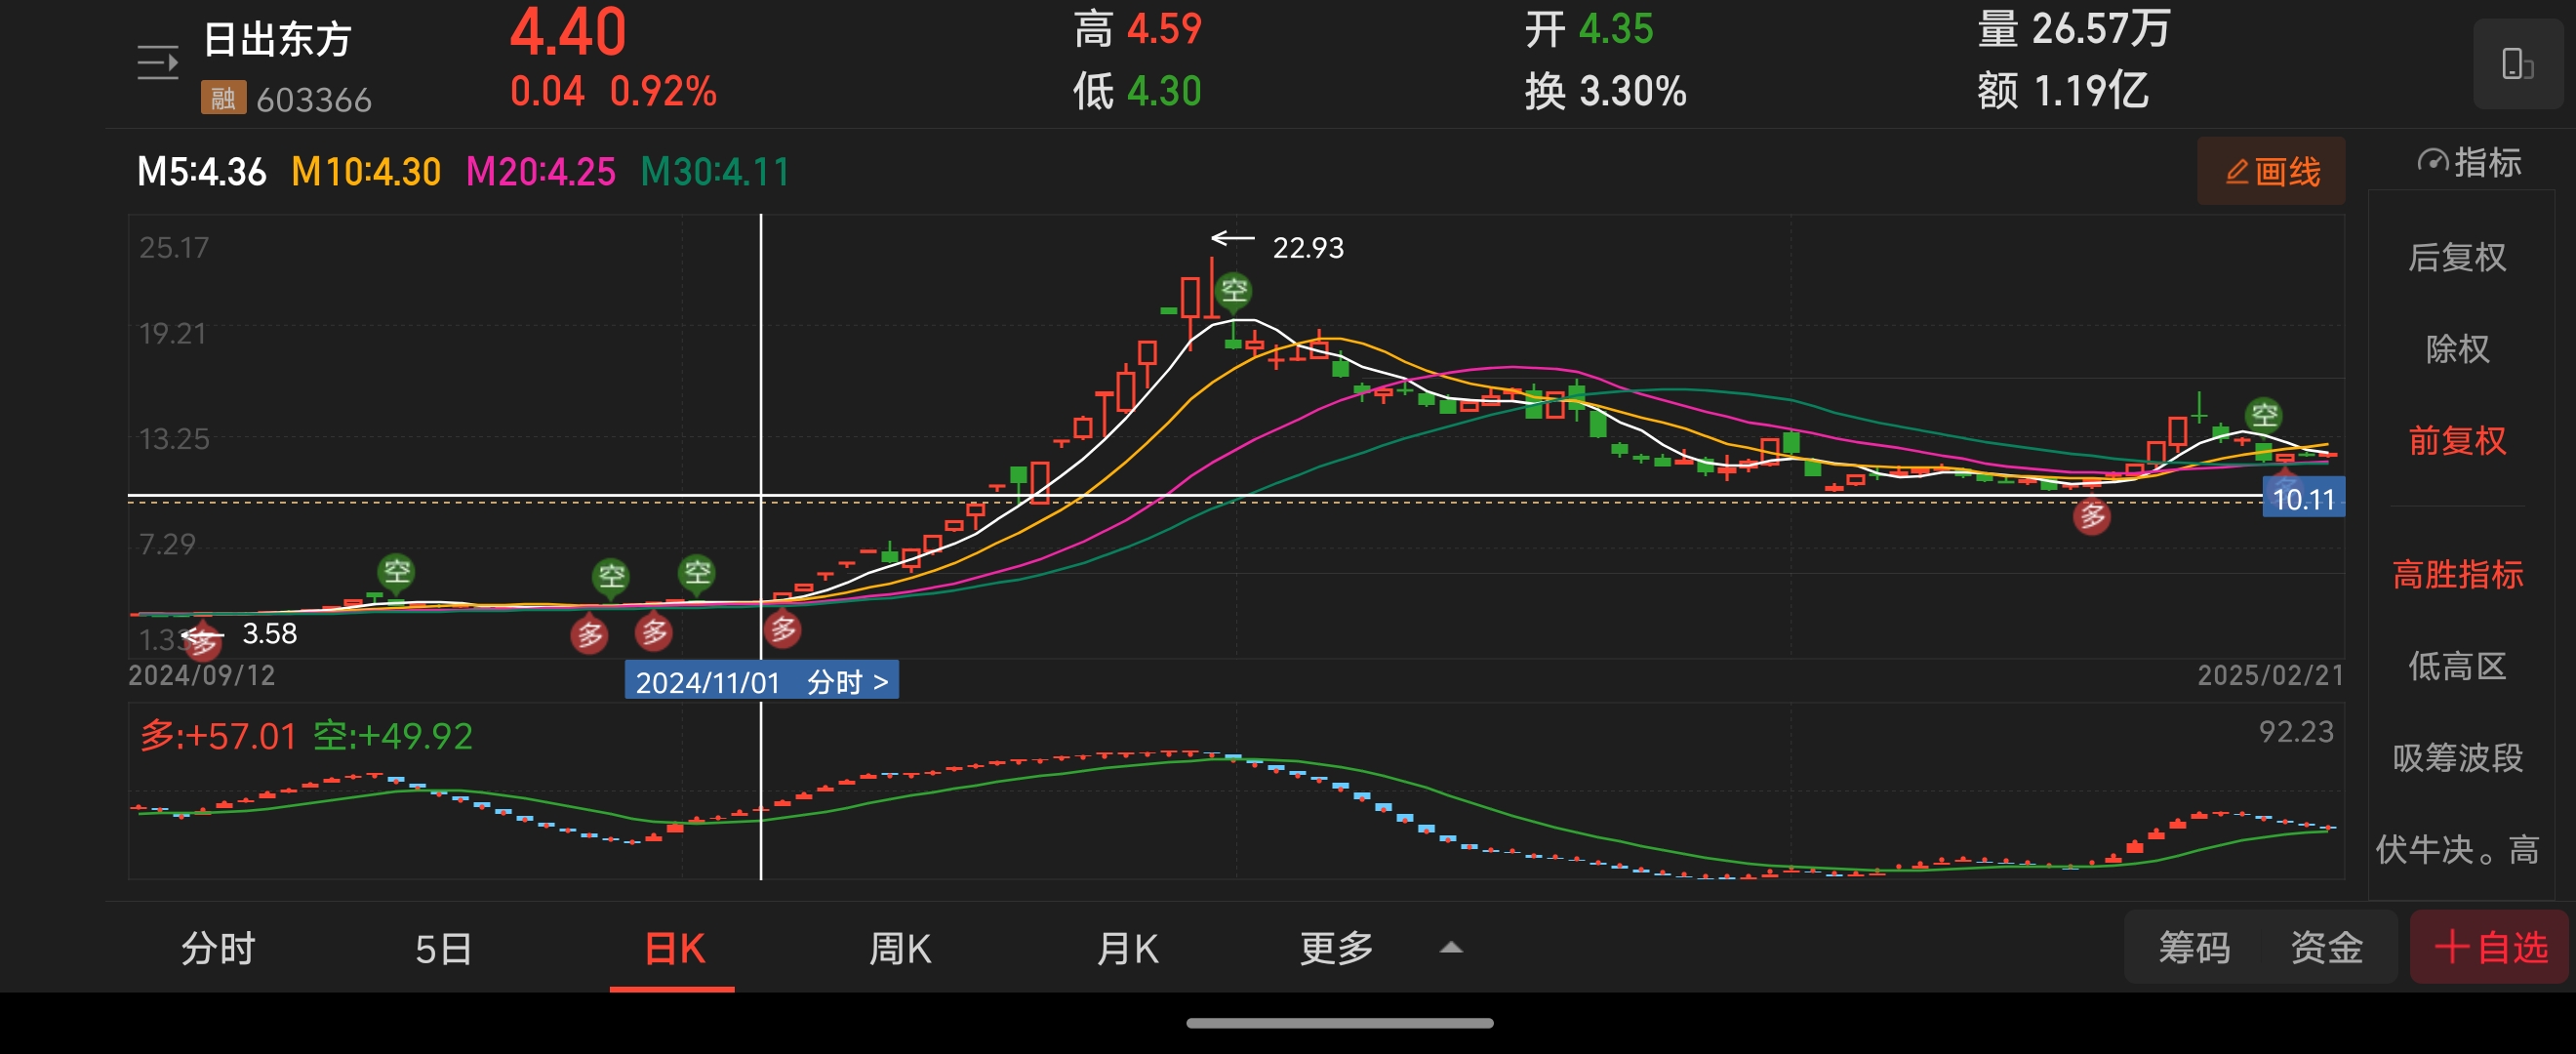Click the 空 marker at far right
The height and width of the screenshot is (1054, 2576).
[2263, 415]
